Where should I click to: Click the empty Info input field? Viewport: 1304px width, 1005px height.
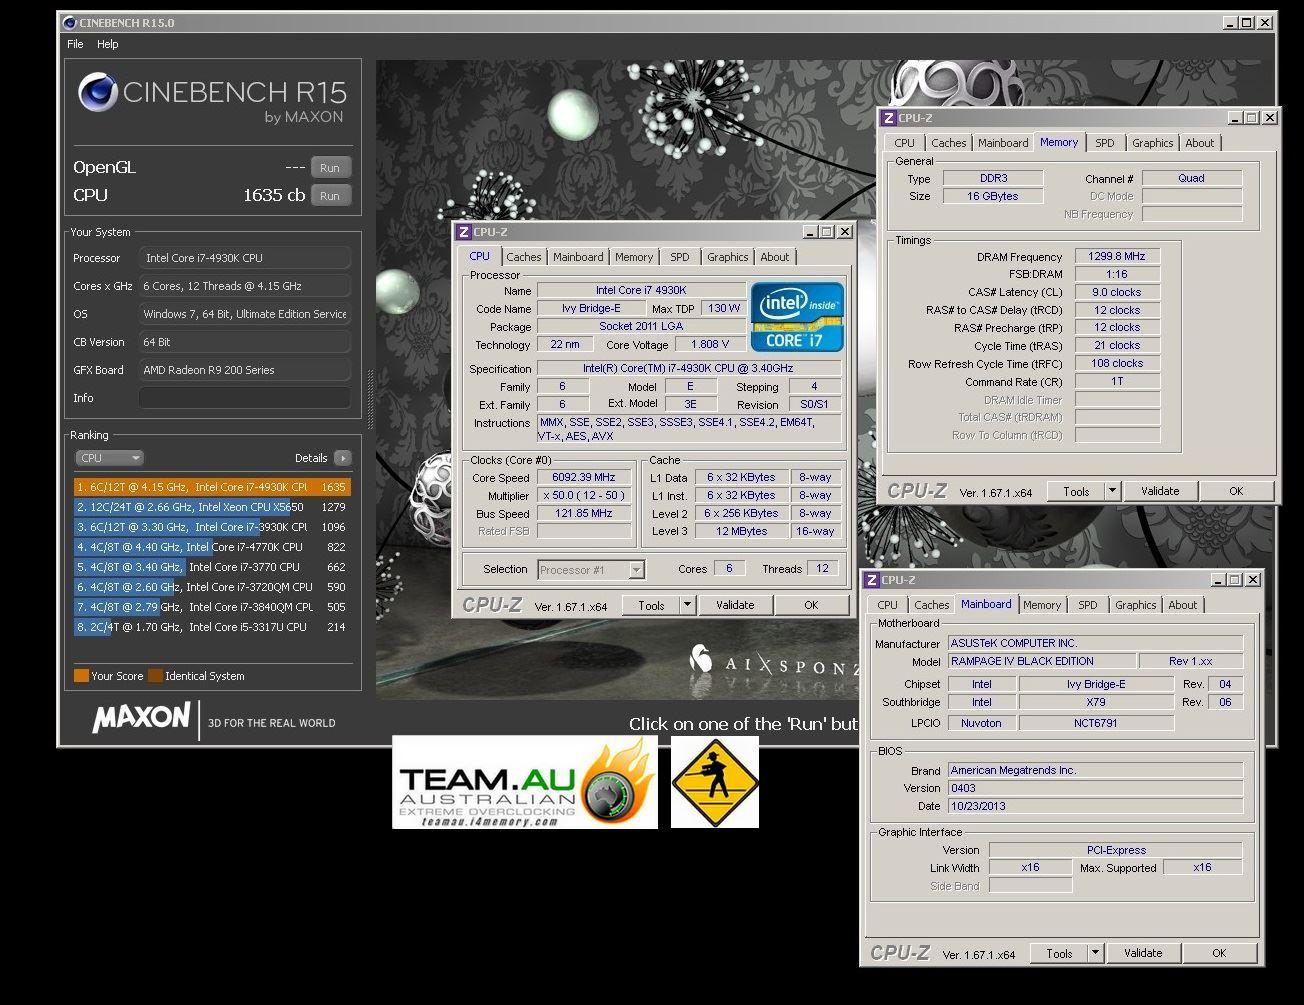tap(245, 398)
